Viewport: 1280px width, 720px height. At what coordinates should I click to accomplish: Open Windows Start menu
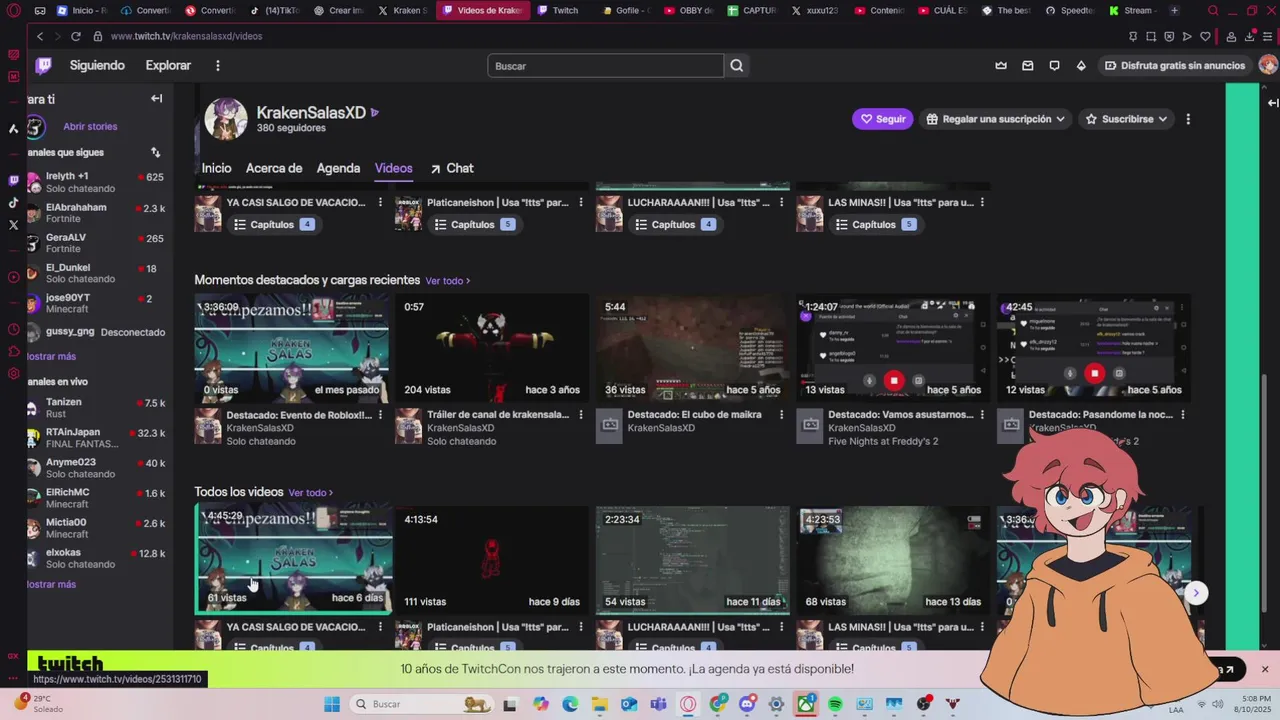click(332, 704)
